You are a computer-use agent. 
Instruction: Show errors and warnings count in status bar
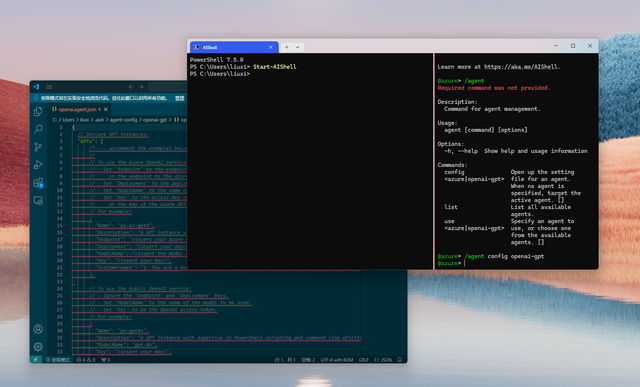tap(86, 360)
